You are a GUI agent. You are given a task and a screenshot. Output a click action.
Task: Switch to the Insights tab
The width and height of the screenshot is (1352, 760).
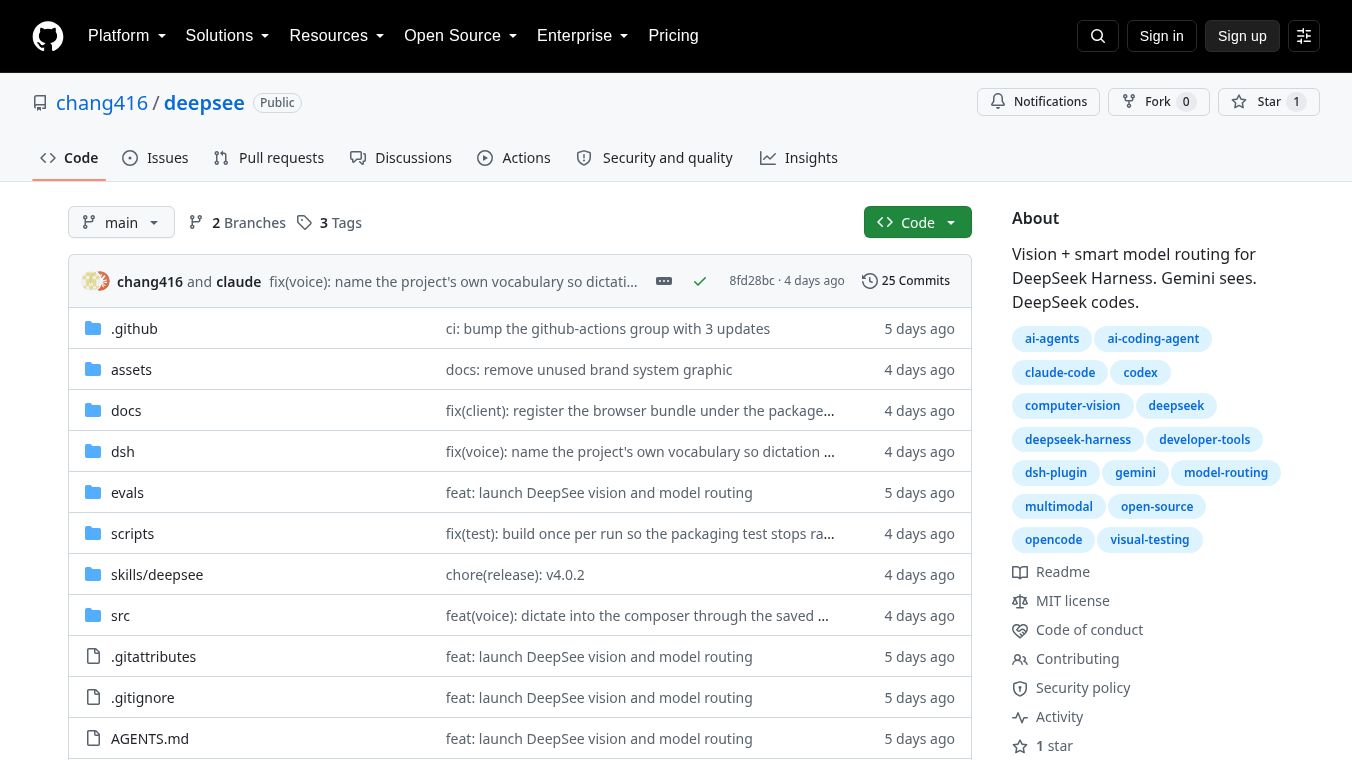799,158
